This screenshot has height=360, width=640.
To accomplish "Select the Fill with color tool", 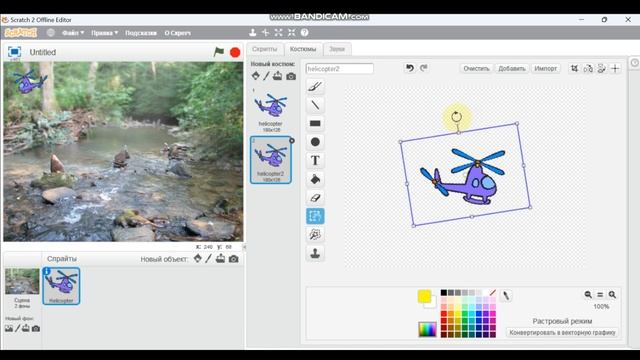I will pyautogui.click(x=315, y=179).
